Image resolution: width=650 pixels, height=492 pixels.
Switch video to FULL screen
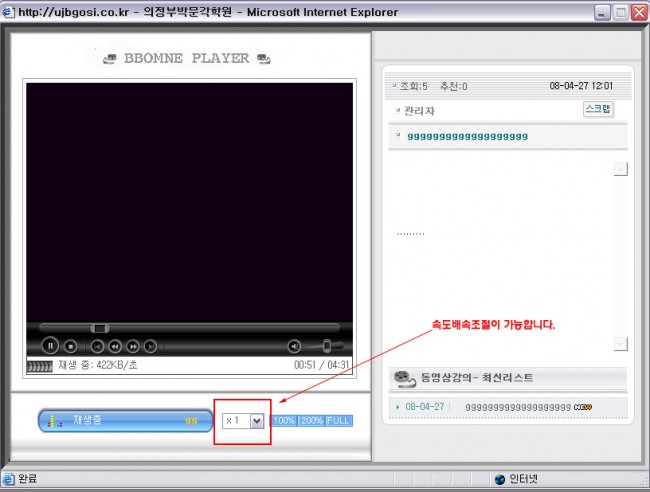click(x=339, y=421)
